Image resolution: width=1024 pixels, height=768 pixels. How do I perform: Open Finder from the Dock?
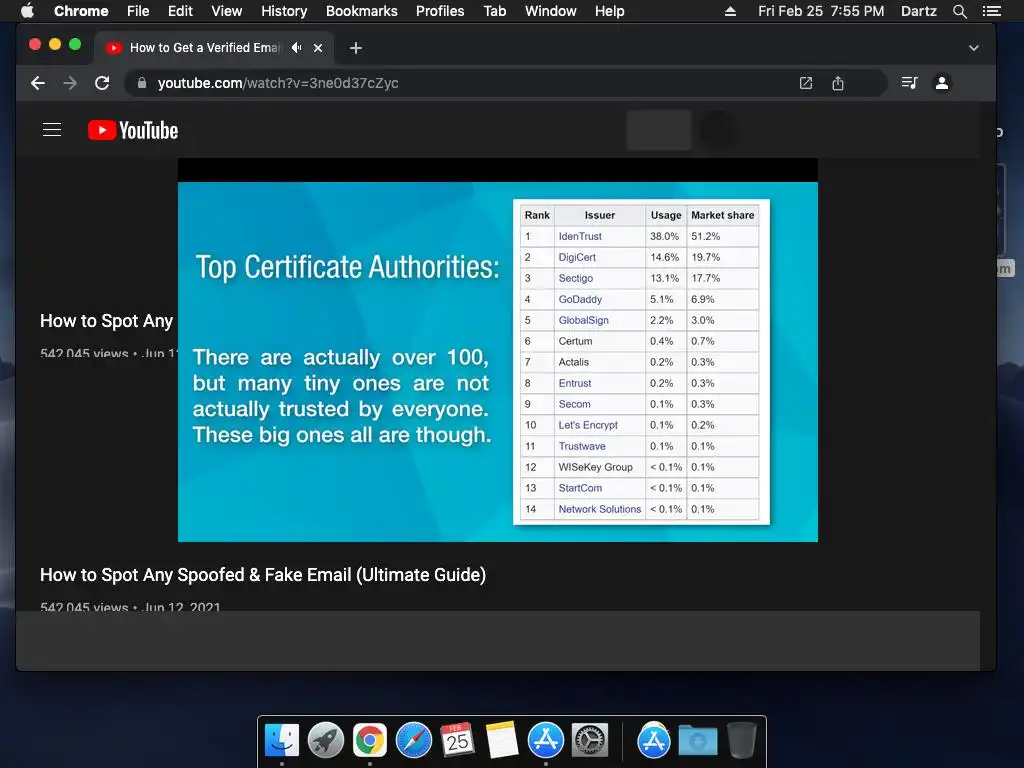pos(282,741)
